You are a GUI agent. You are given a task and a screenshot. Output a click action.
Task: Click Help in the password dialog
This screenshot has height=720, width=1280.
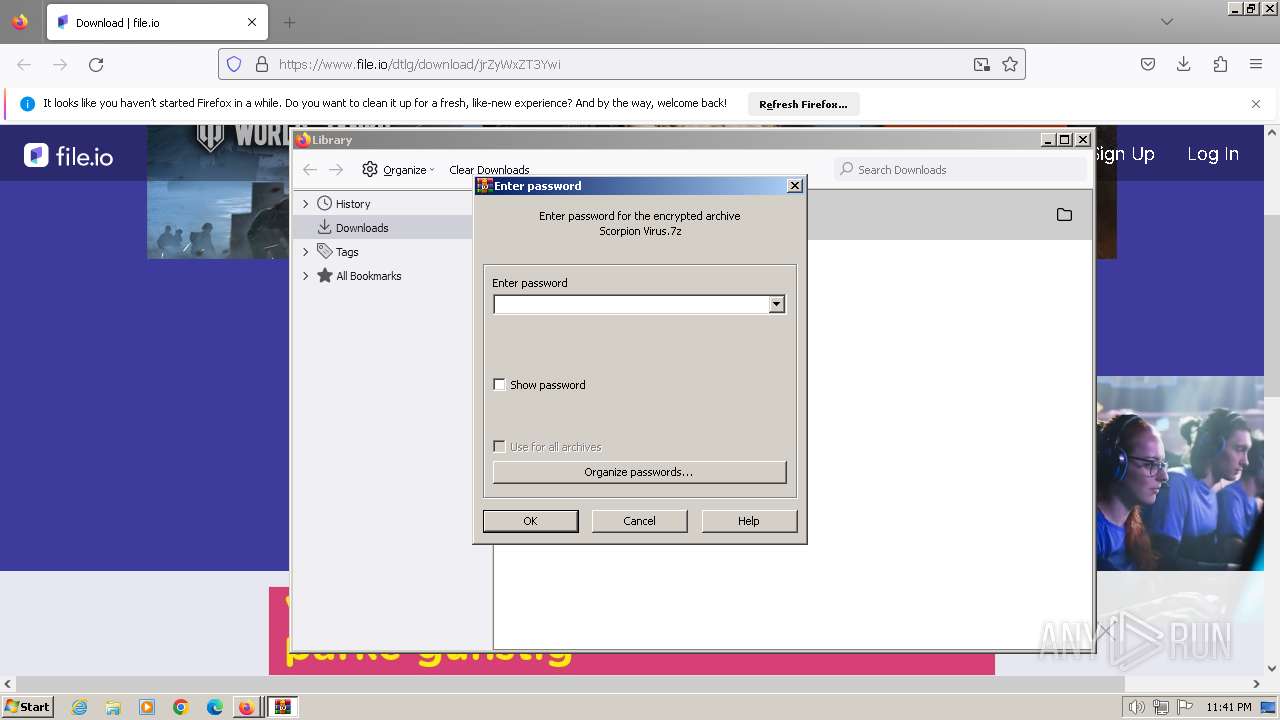(x=749, y=521)
